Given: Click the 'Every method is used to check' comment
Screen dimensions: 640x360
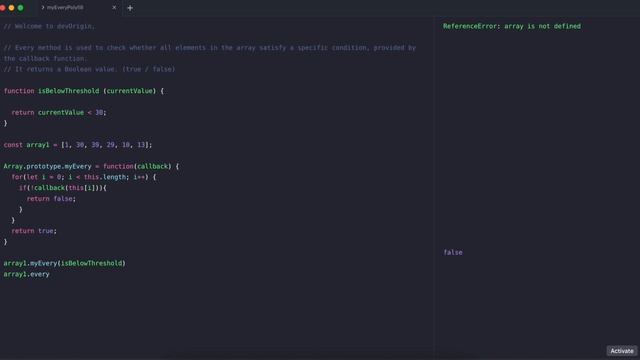Looking at the screenshot, I should (210, 48).
